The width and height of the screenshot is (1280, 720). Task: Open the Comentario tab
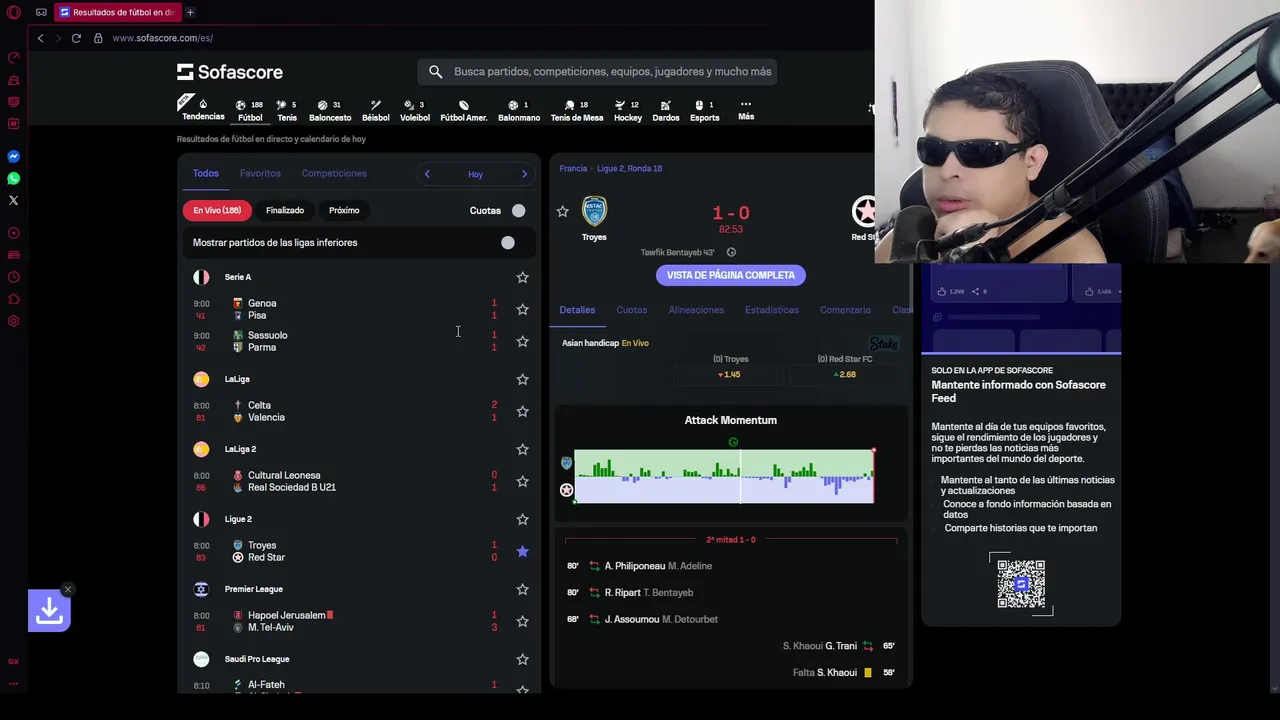845,310
